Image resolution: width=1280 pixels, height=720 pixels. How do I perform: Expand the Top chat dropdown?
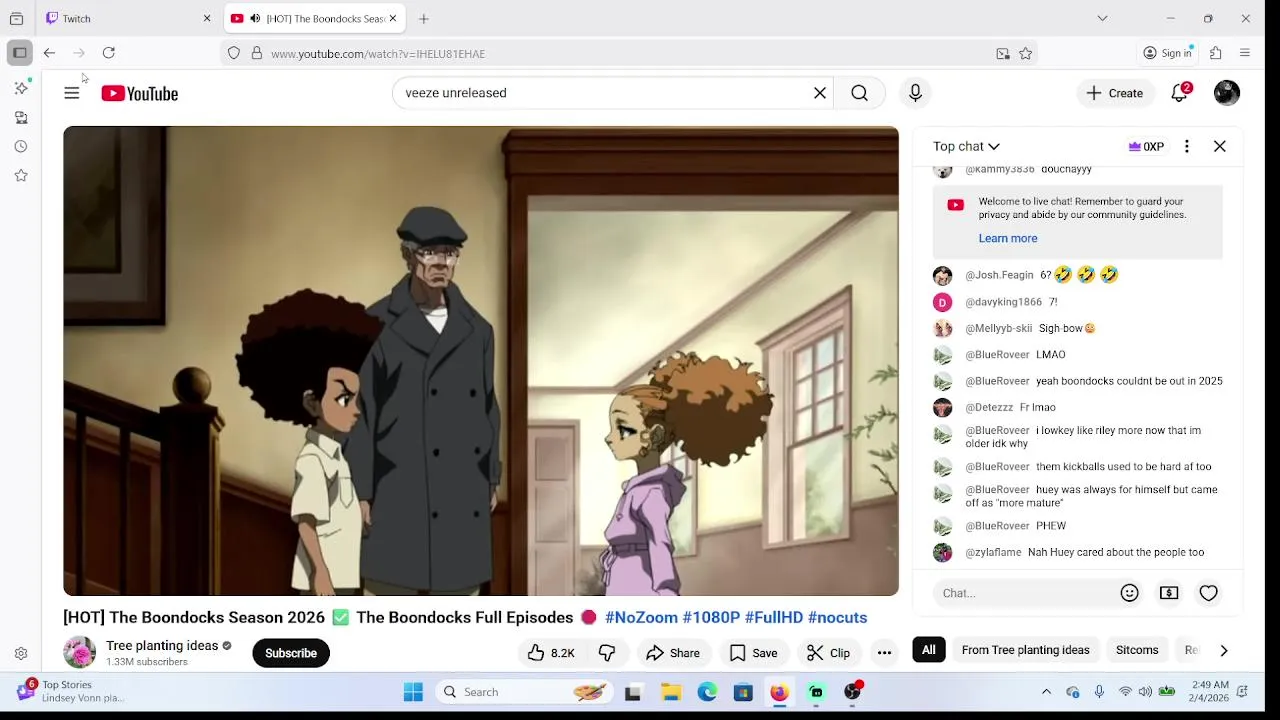pyautogui.click(x=966, y=146)
